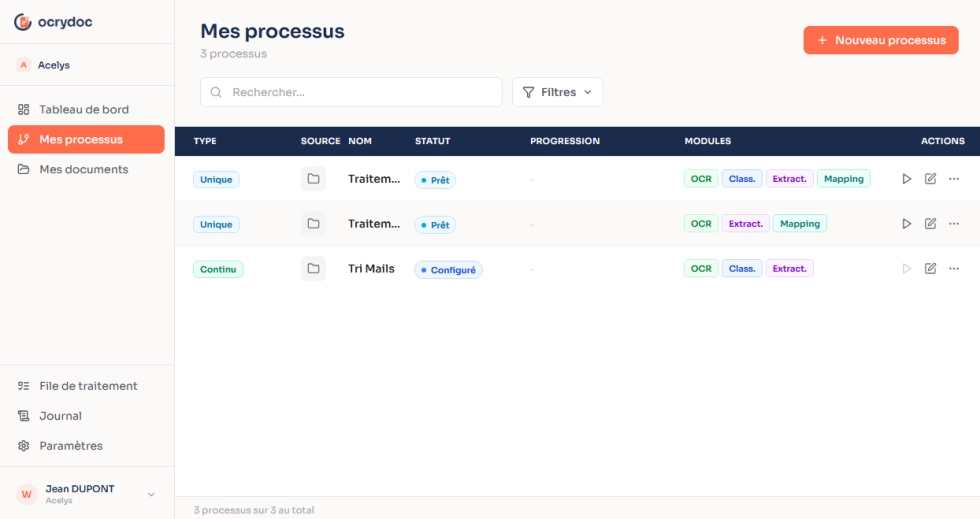Open more actions for second Traitem... process without Class.
This screenshot has width=980, height=519.
(954, 224)
